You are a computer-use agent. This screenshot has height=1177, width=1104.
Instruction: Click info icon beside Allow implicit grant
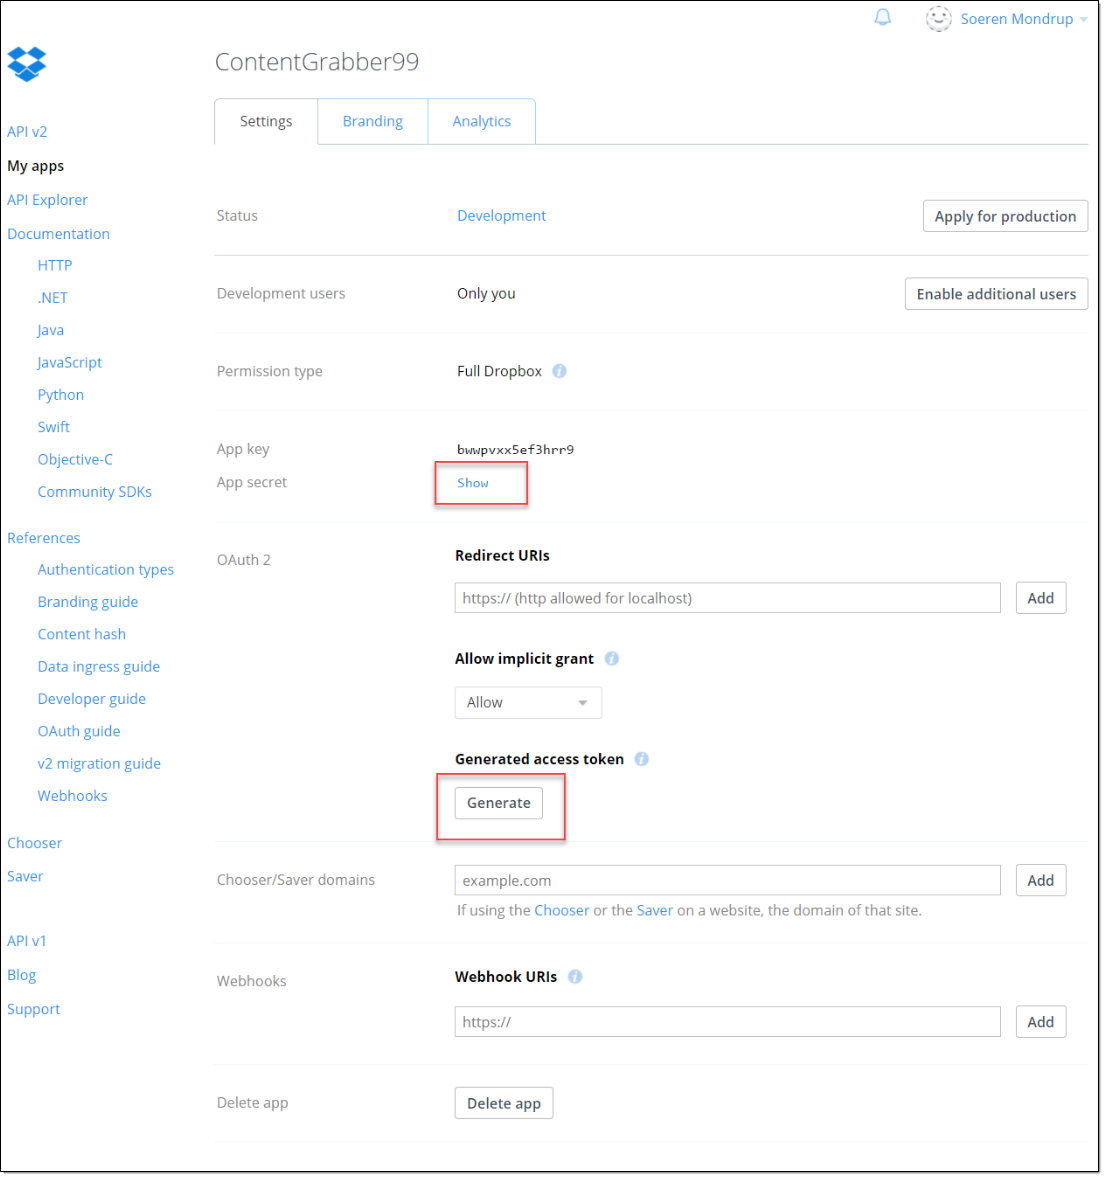click(612, 659)
